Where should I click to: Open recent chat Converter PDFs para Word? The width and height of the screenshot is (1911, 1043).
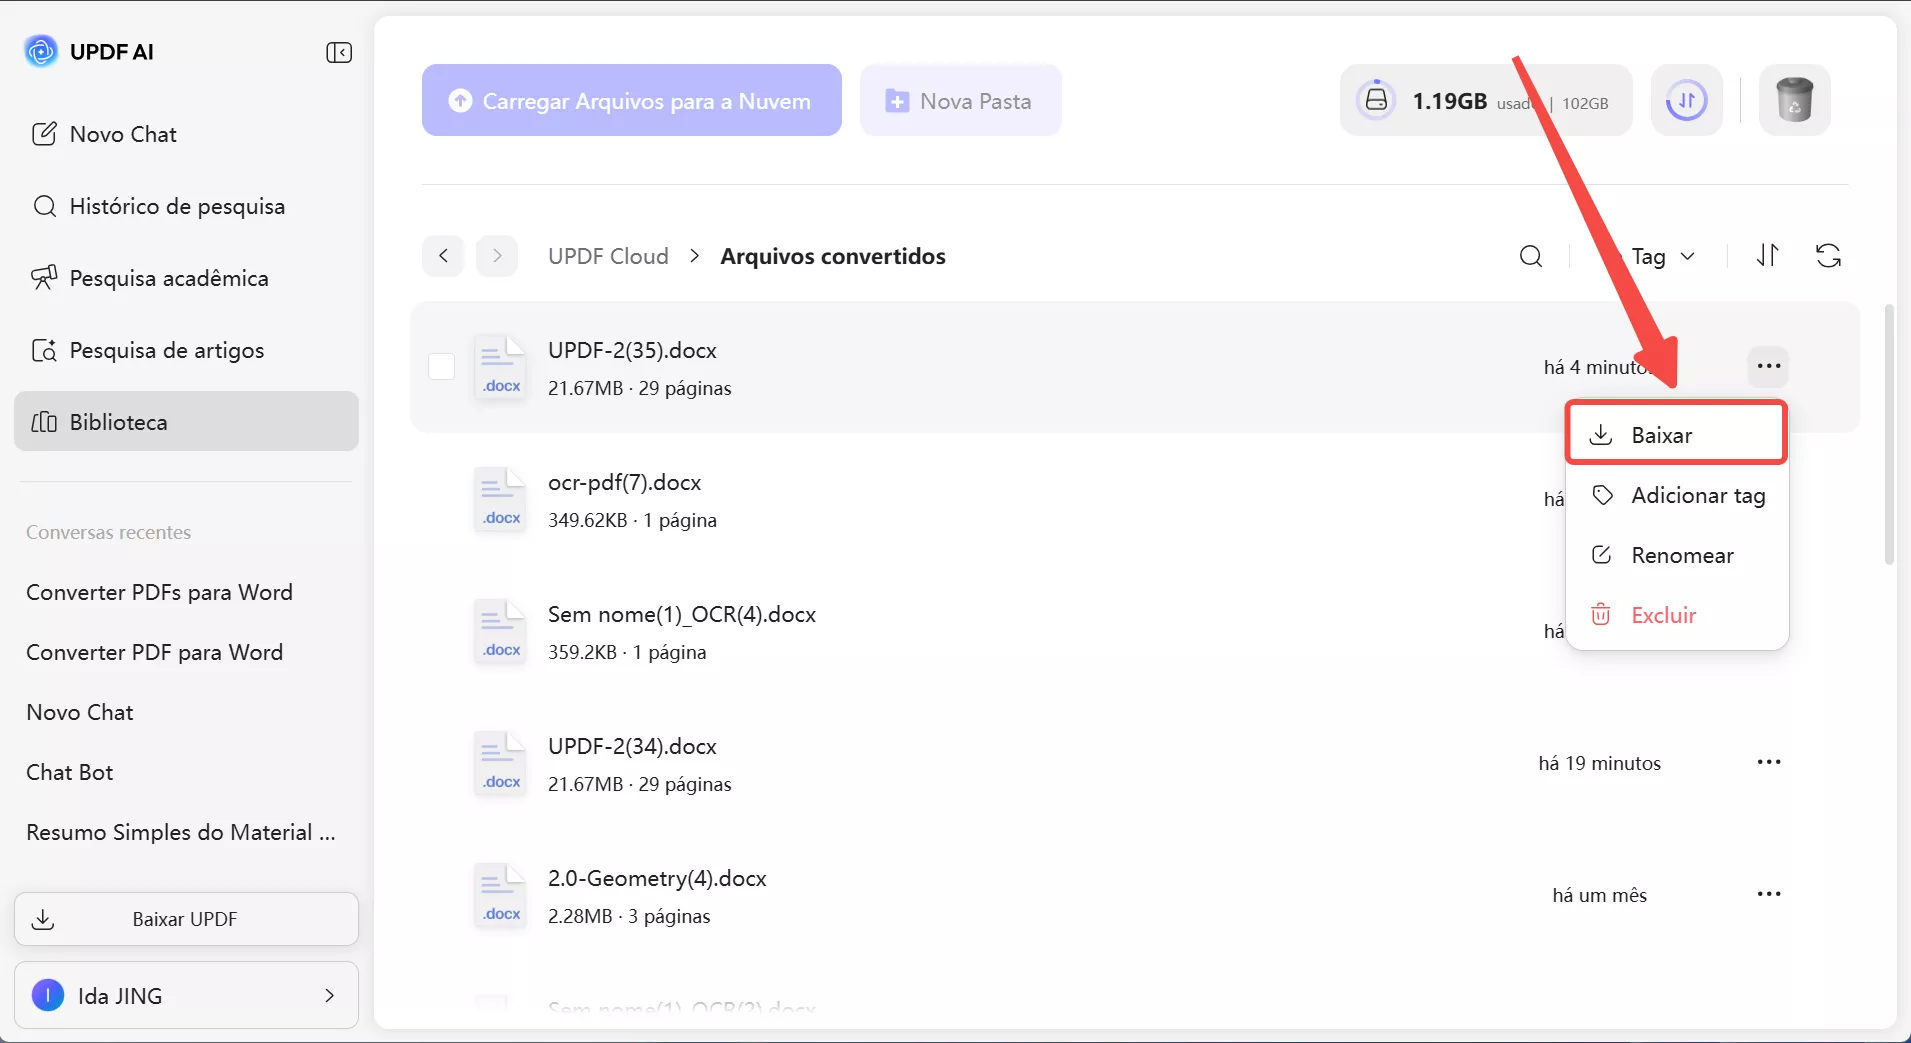(x=159, y=592)
